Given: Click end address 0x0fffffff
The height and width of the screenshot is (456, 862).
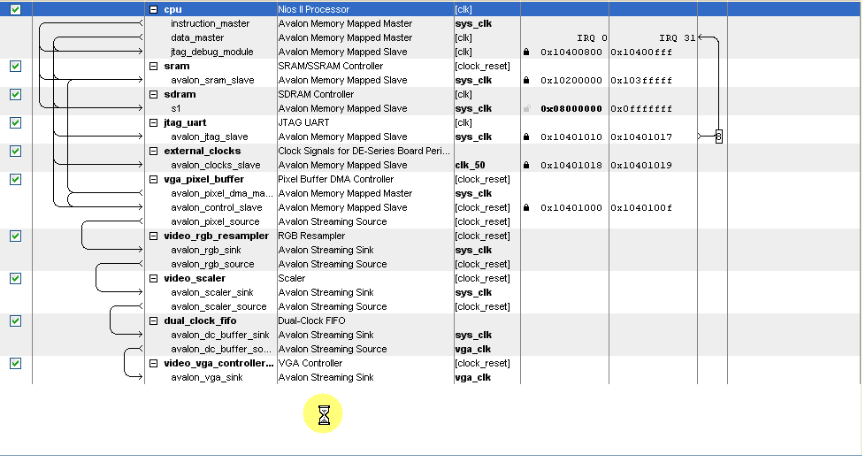Looking at the screenshot, I should click(x=642, y=109).
